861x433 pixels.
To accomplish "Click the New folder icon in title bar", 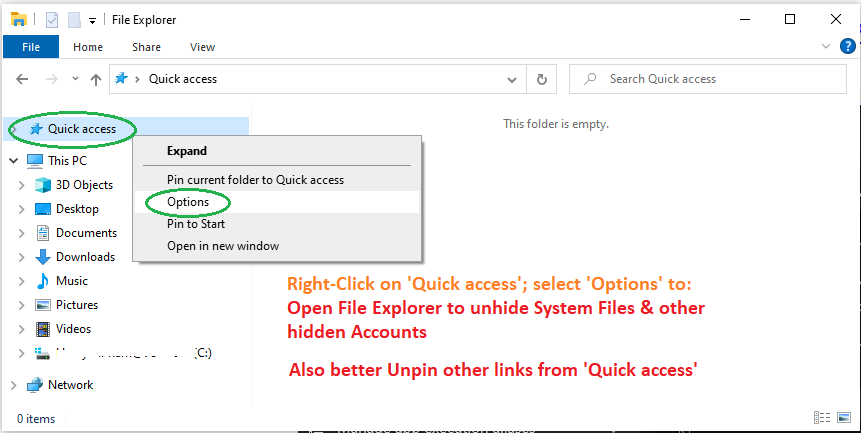I will (x=74, y=20).
